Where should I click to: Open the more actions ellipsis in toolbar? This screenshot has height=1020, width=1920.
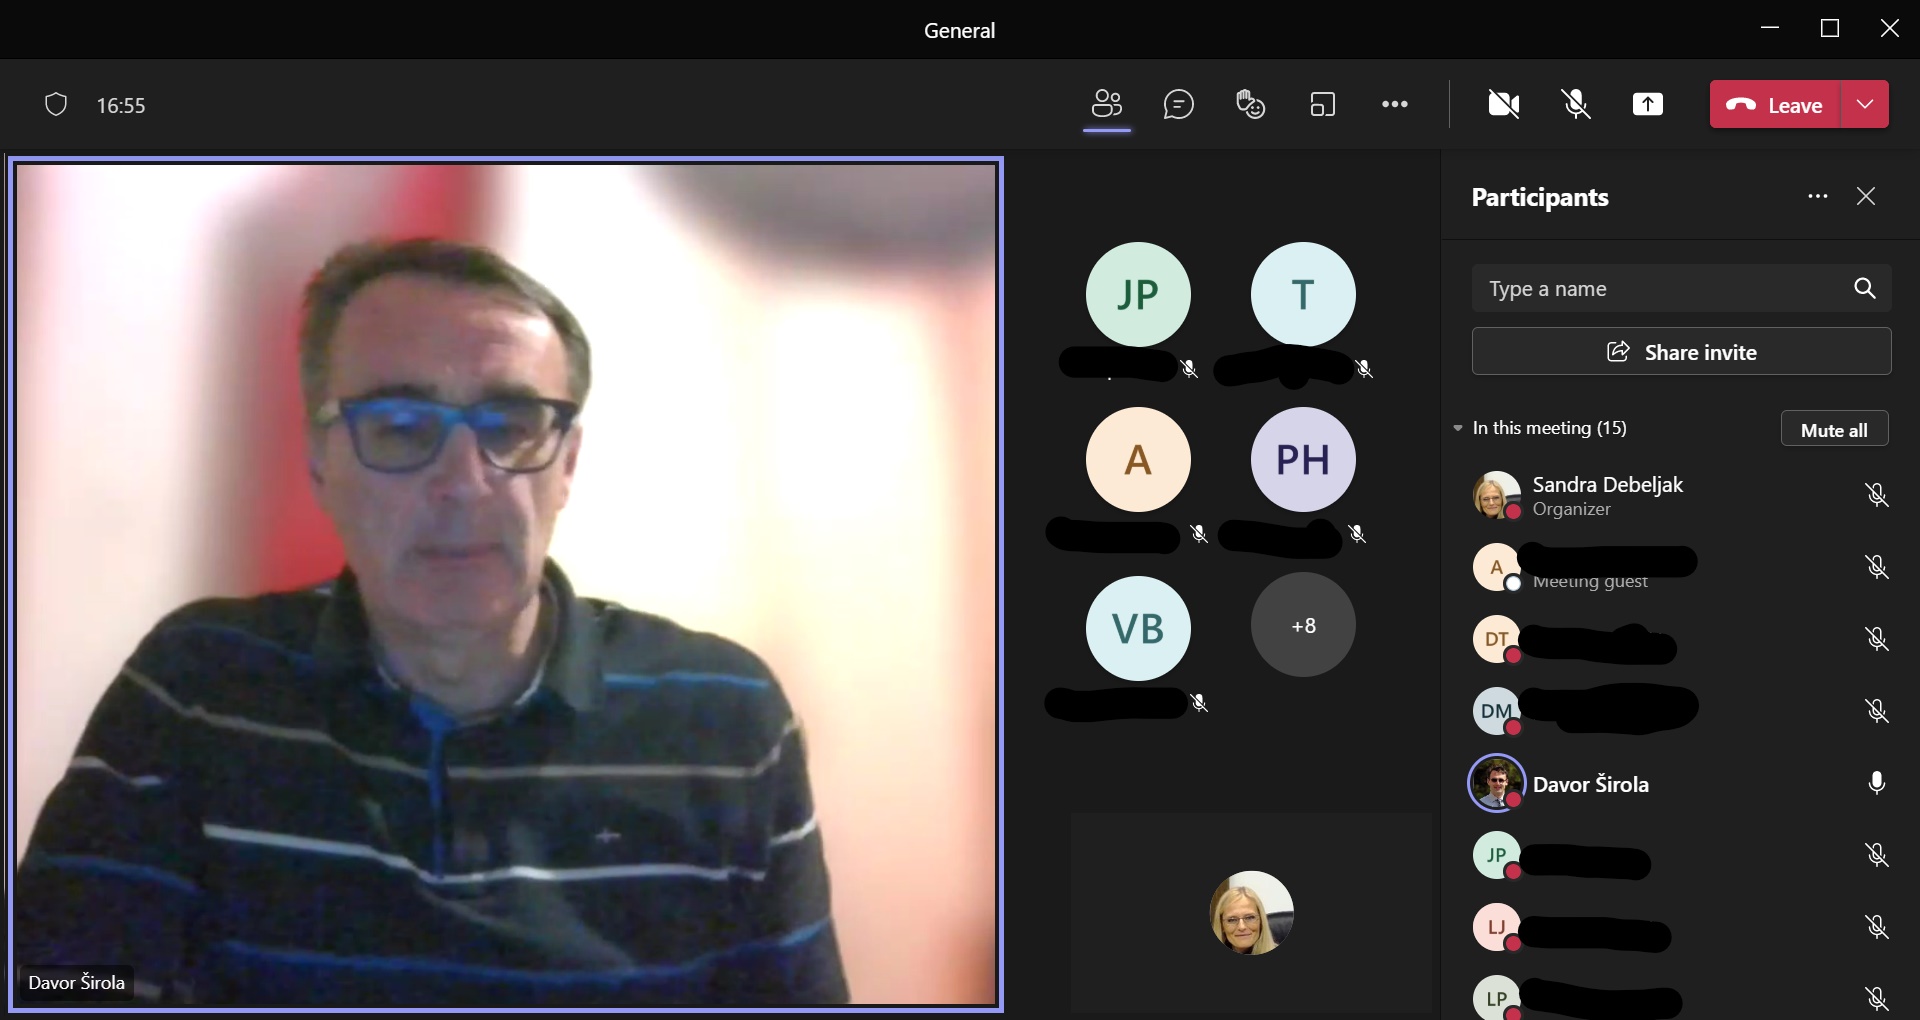1394,104
